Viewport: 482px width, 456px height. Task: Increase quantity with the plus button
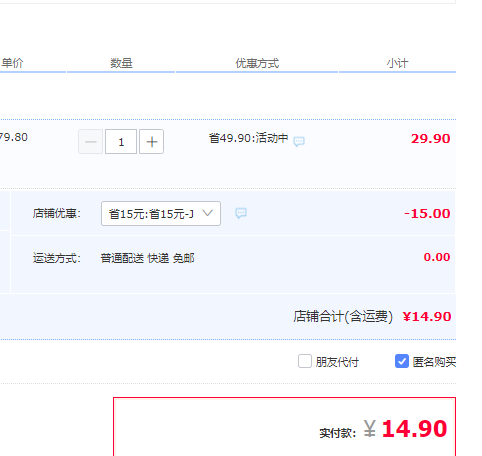pyautogui.click(x=151, y=142)
